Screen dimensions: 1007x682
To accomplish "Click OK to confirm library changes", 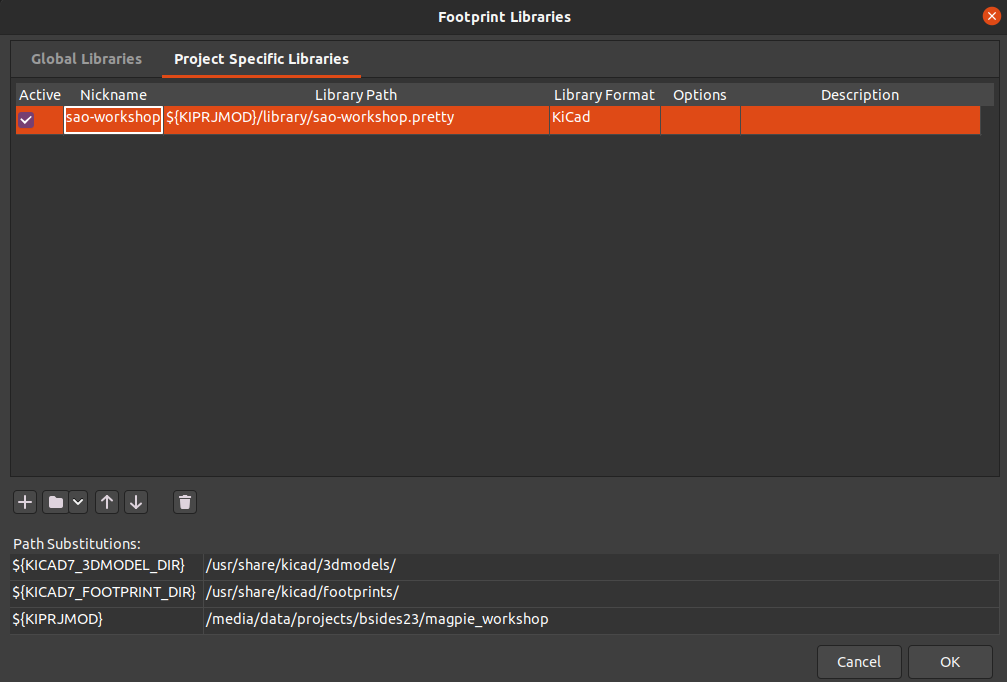I will pyautogui.click(x=949, y=661).
